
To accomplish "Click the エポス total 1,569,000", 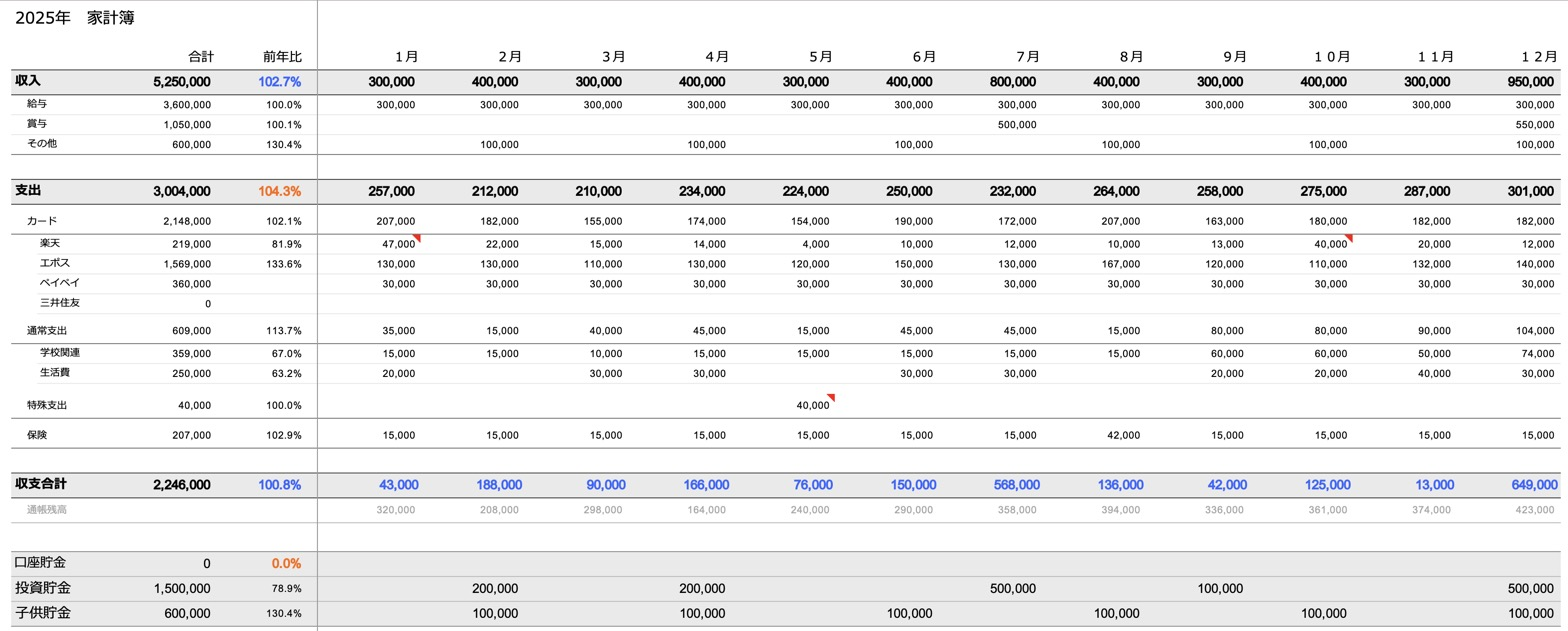I will (x=186, y=264).
